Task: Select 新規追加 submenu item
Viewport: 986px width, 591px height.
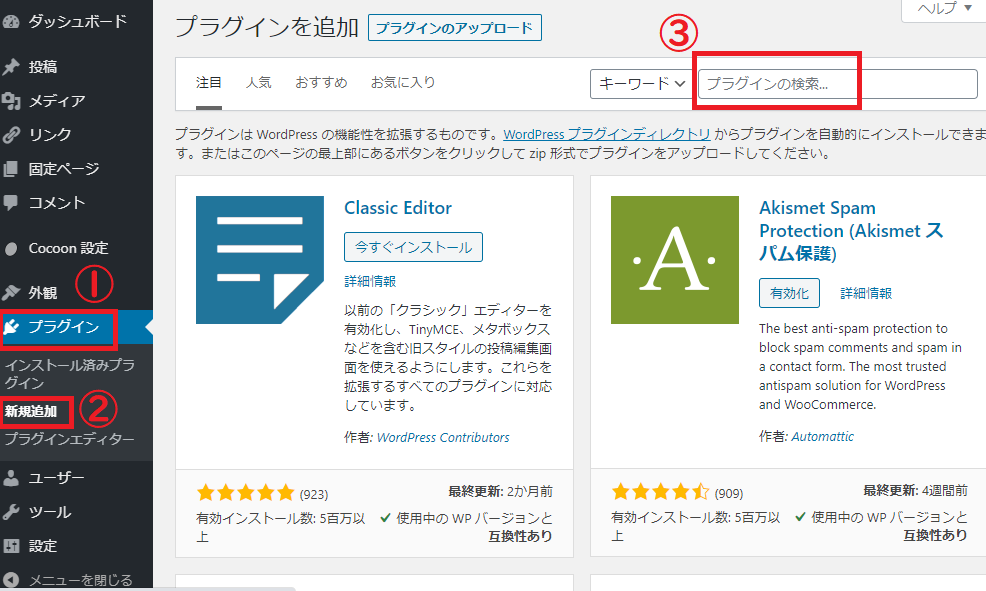Action: click(31, 412)
